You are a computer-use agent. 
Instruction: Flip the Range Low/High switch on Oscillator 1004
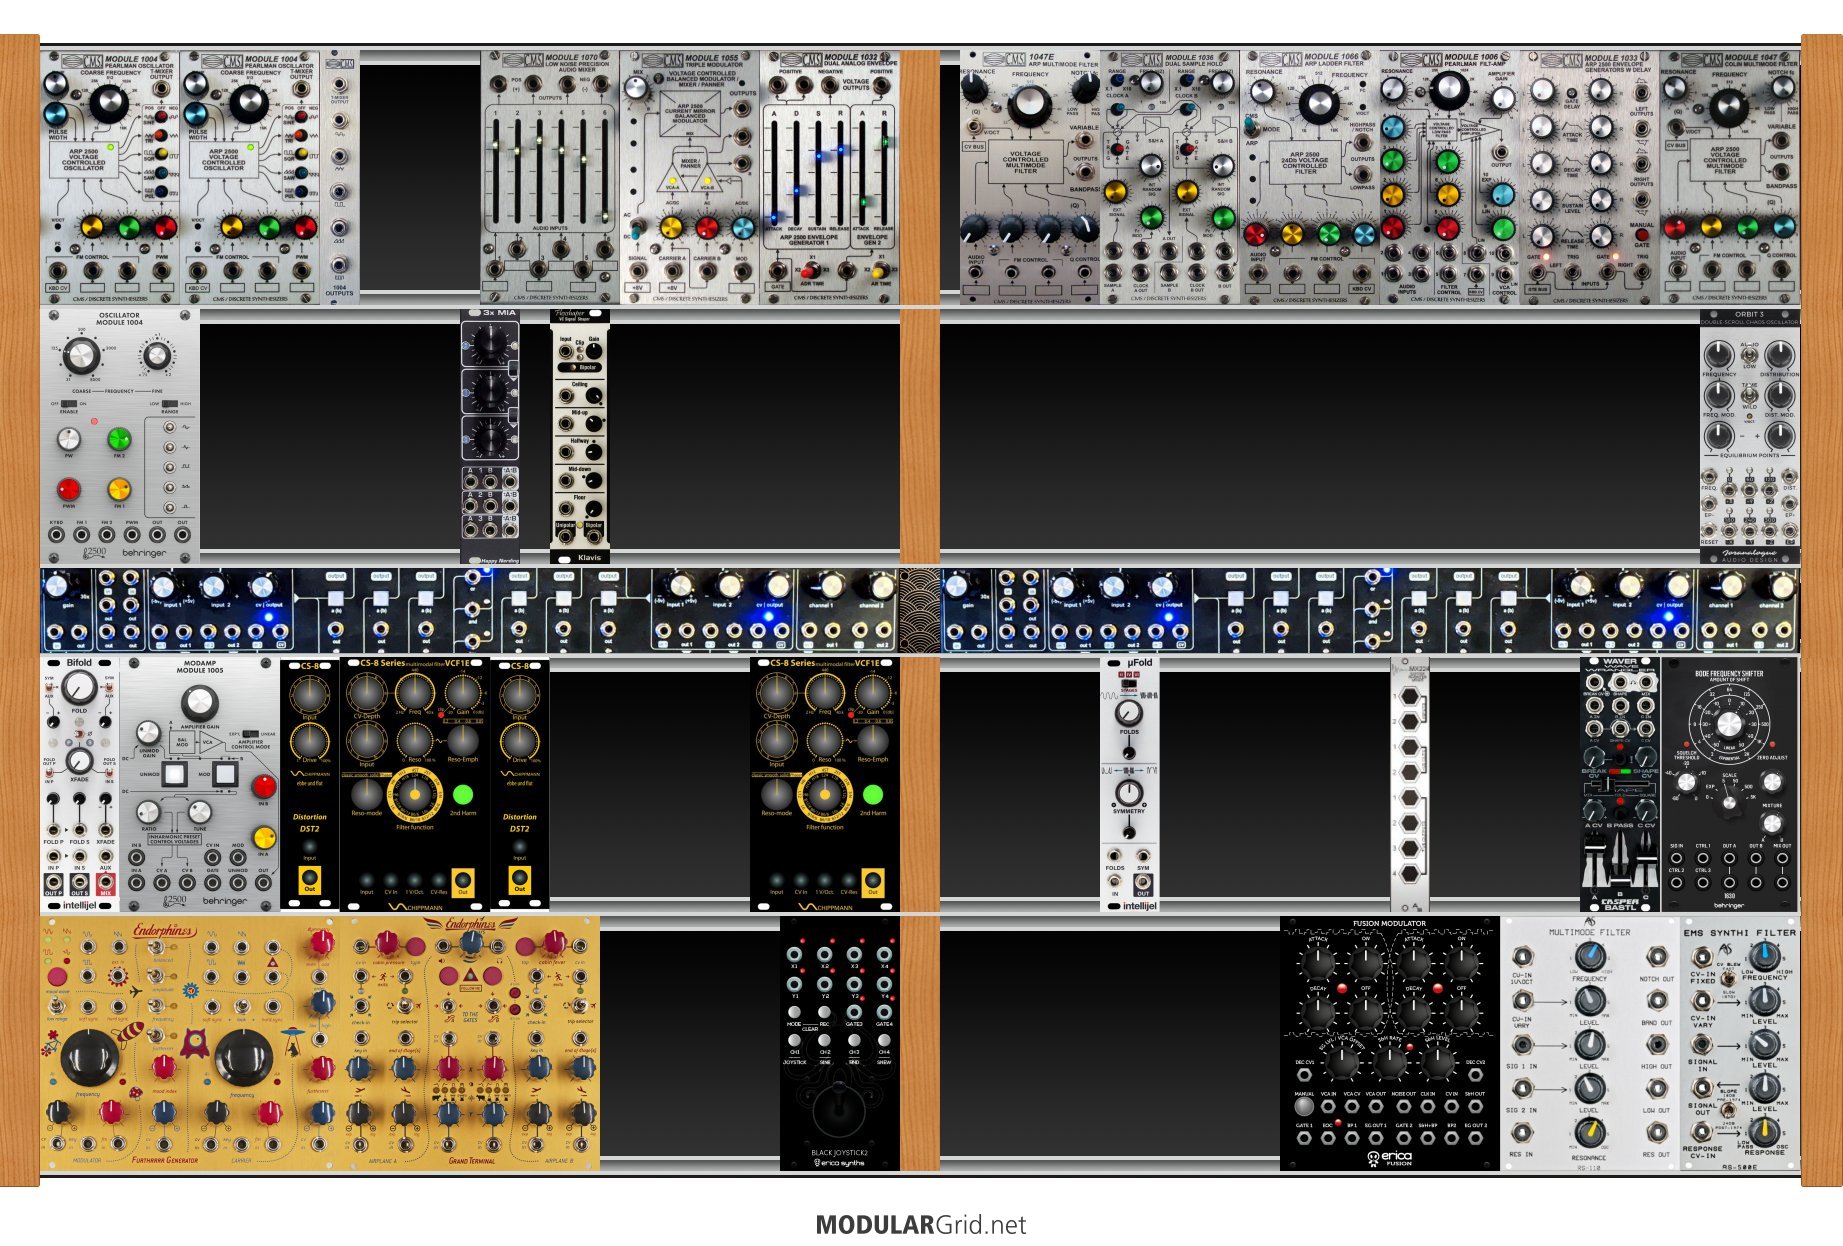click(x=169, y=404)
